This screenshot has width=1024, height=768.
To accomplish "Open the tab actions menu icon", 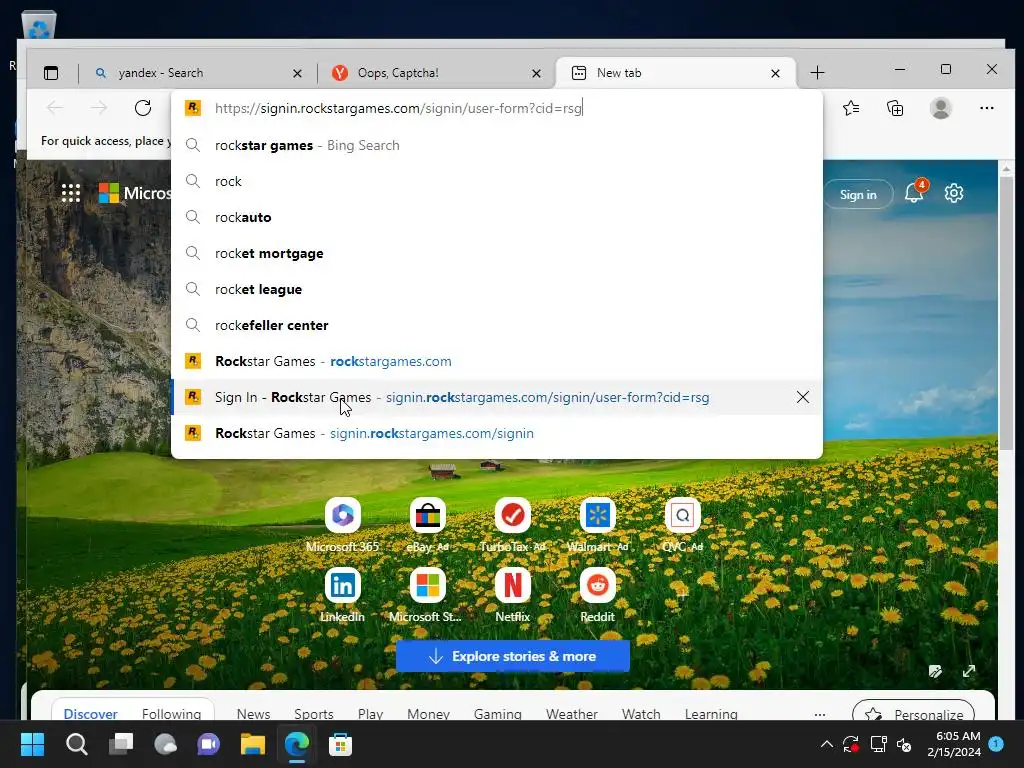I will coord(51,73).
